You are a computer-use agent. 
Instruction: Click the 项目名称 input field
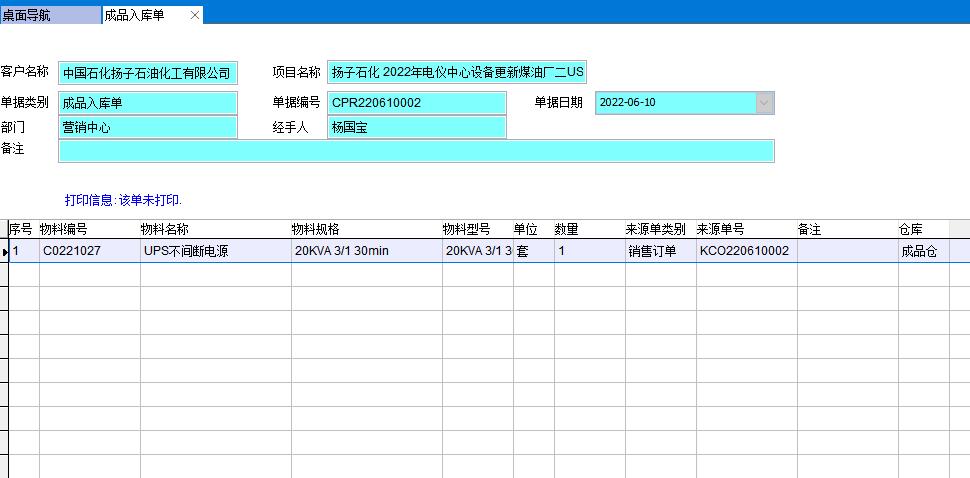point(457,73)
